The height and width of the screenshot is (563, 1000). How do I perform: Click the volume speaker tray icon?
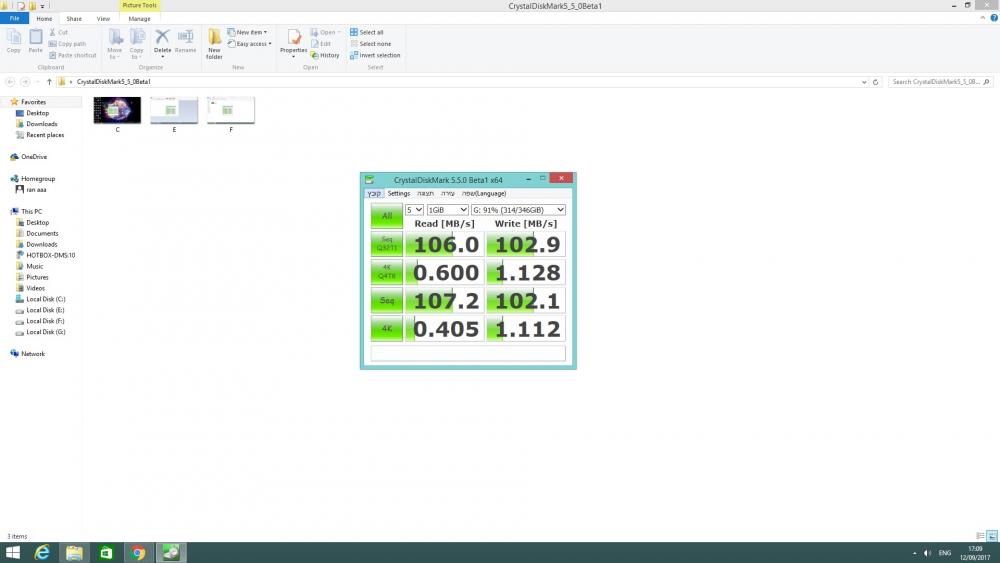click(928, 553)
